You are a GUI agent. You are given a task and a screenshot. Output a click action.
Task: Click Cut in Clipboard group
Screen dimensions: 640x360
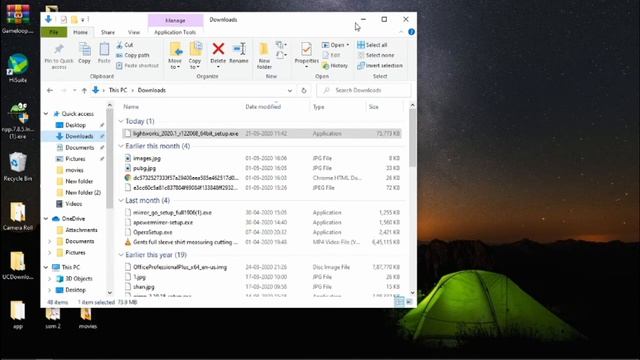[124, 45]
